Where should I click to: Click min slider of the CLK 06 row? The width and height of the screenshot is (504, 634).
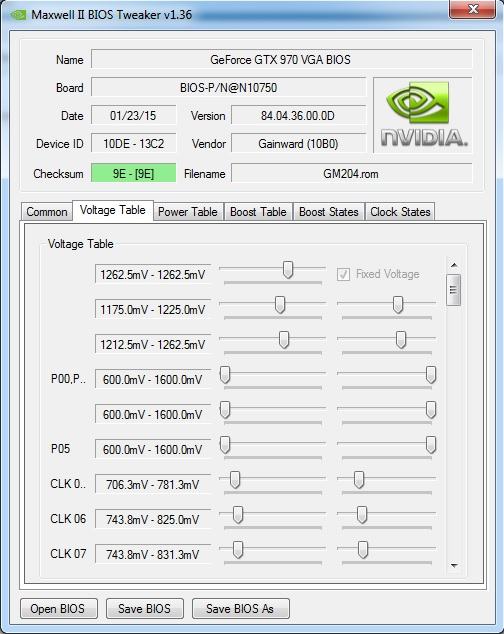[x=238, y=515]
